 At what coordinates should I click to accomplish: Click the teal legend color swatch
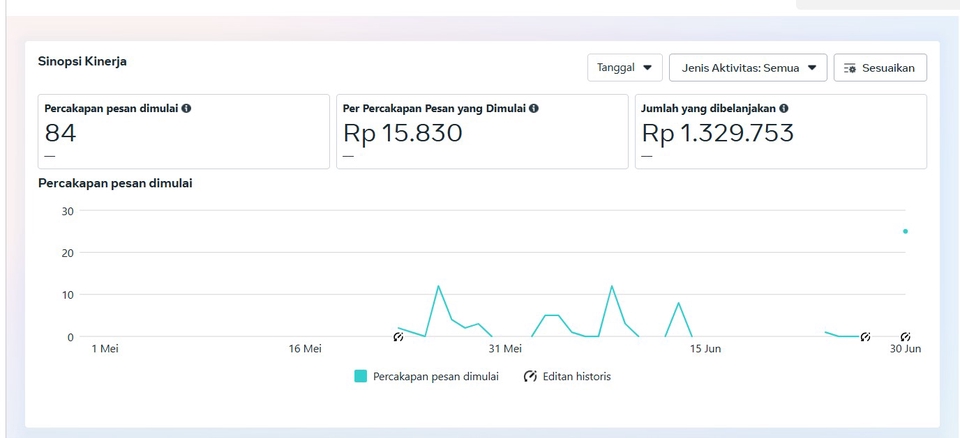pos(361,377)
